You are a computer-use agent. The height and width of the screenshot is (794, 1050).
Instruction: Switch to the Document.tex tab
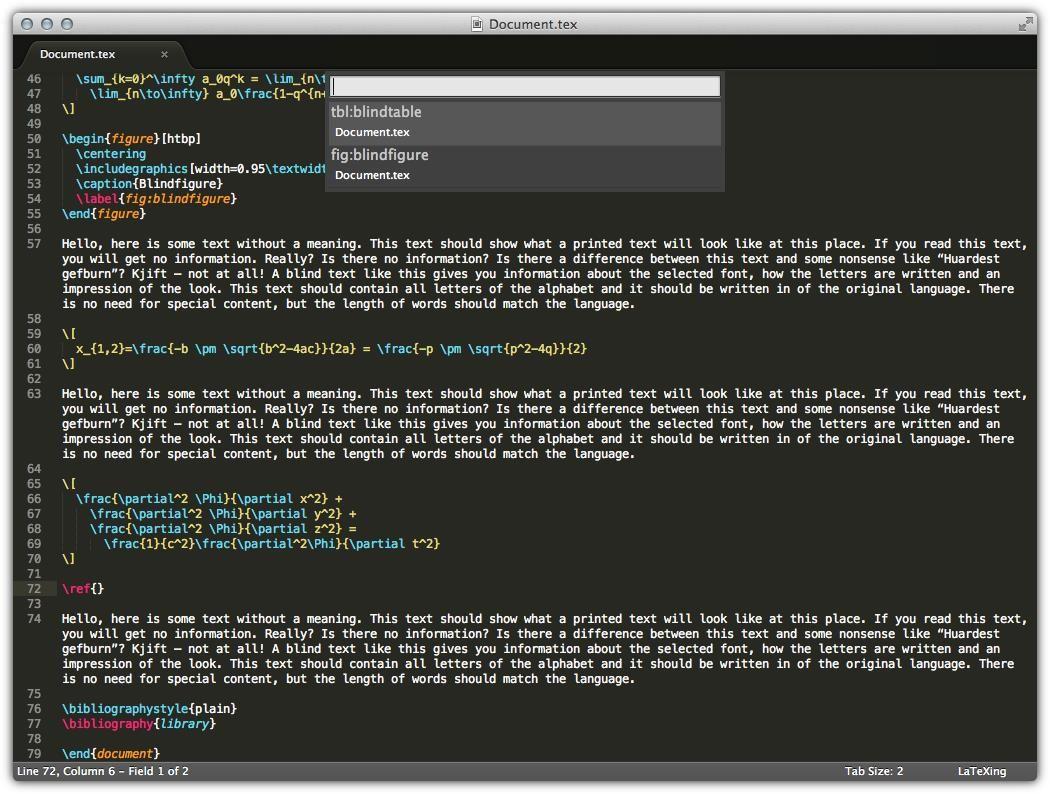pos(78,54)
